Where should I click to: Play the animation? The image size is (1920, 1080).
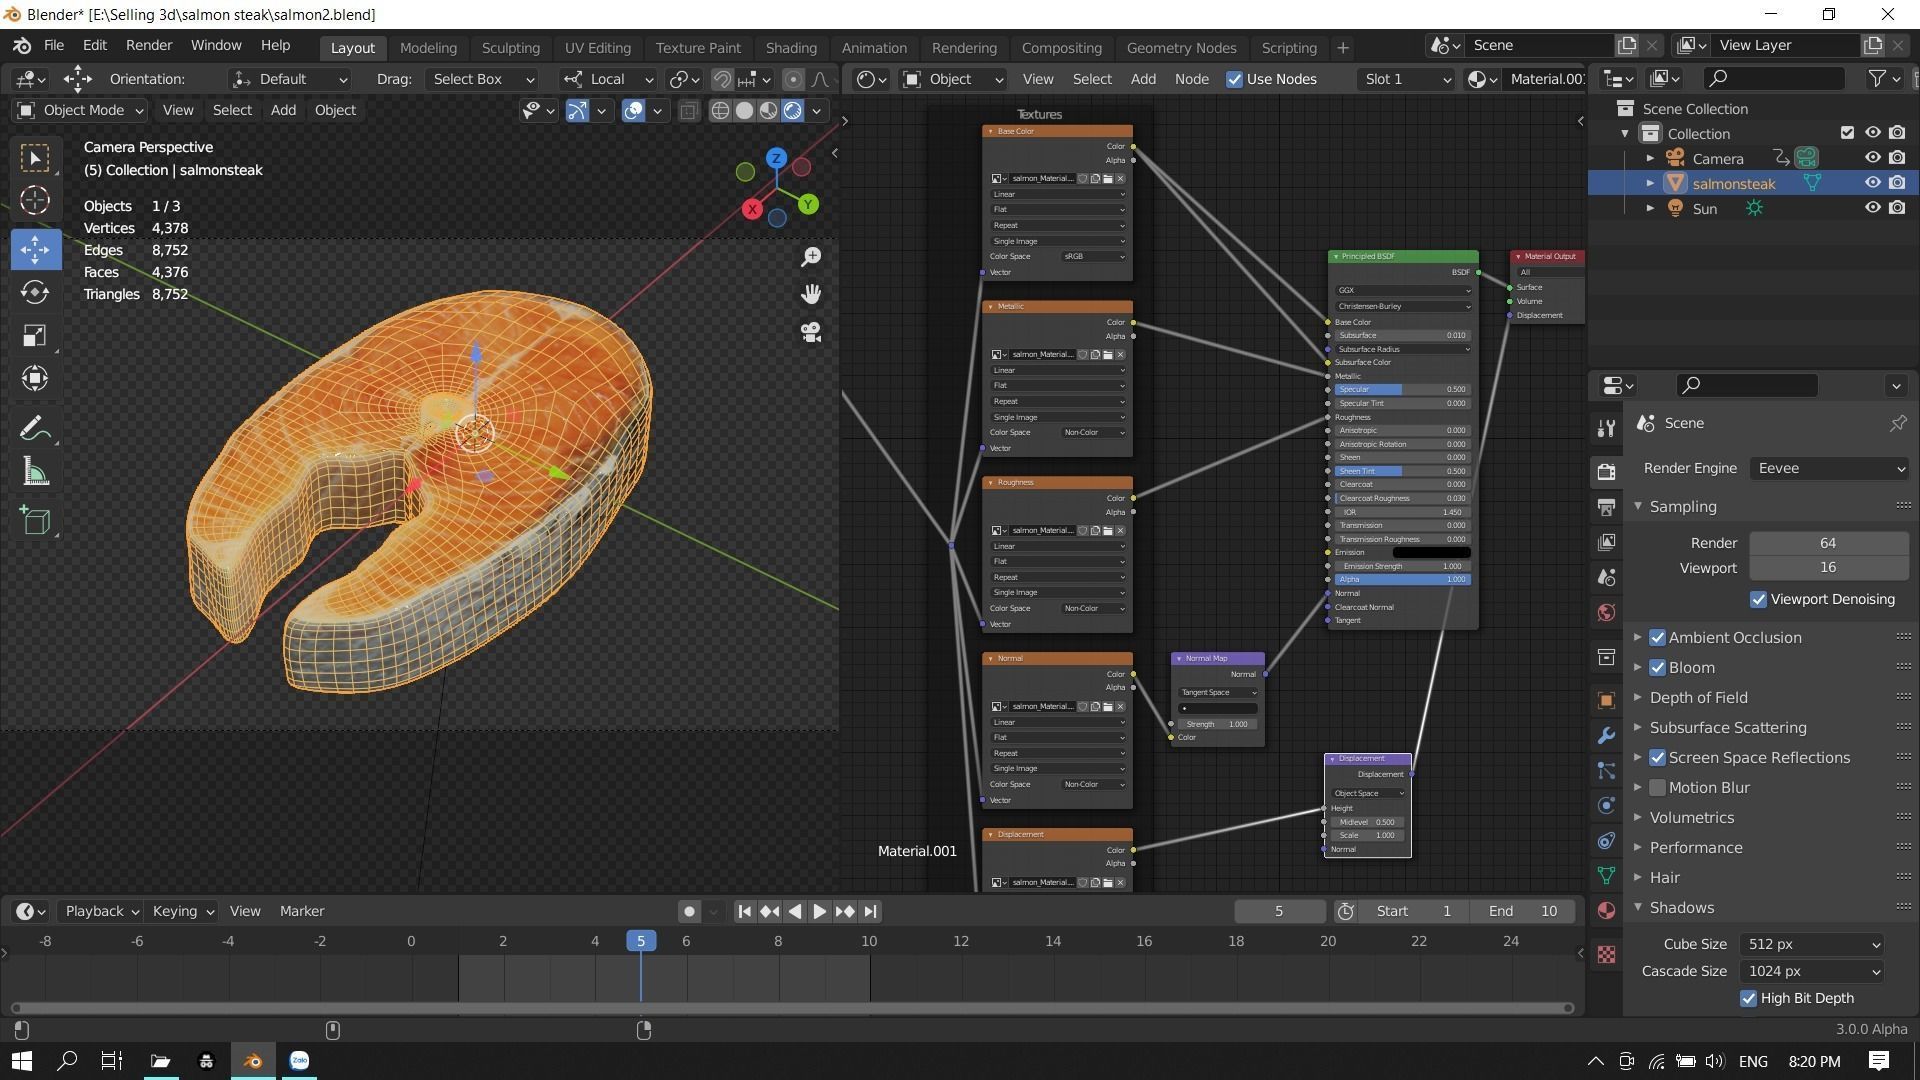click(819, 911)
